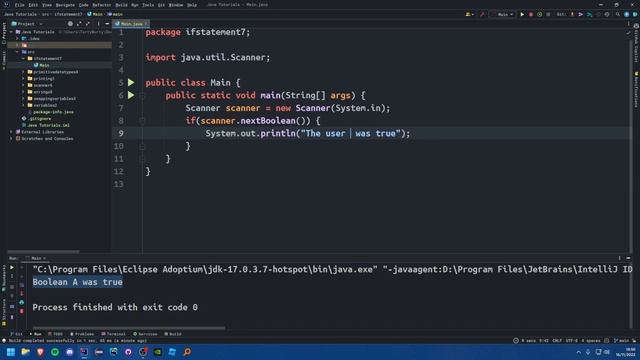Click the Select Opened File target icon in Project panel
This screenshot has height=360, width=640.
[x=70, y=24]
